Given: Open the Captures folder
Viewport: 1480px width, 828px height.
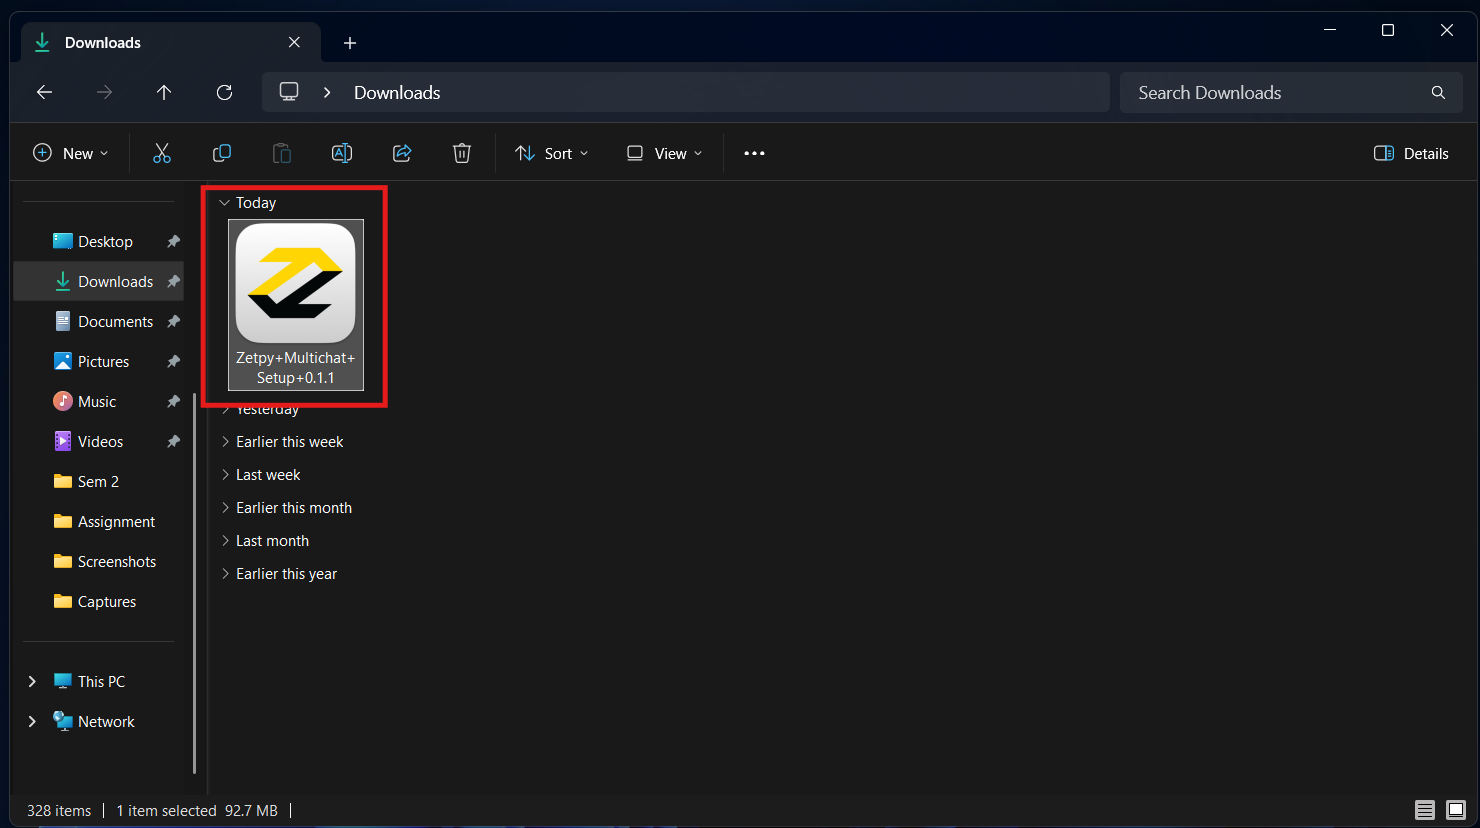Looking at the screenshot, I should click(x=98, y=601).
